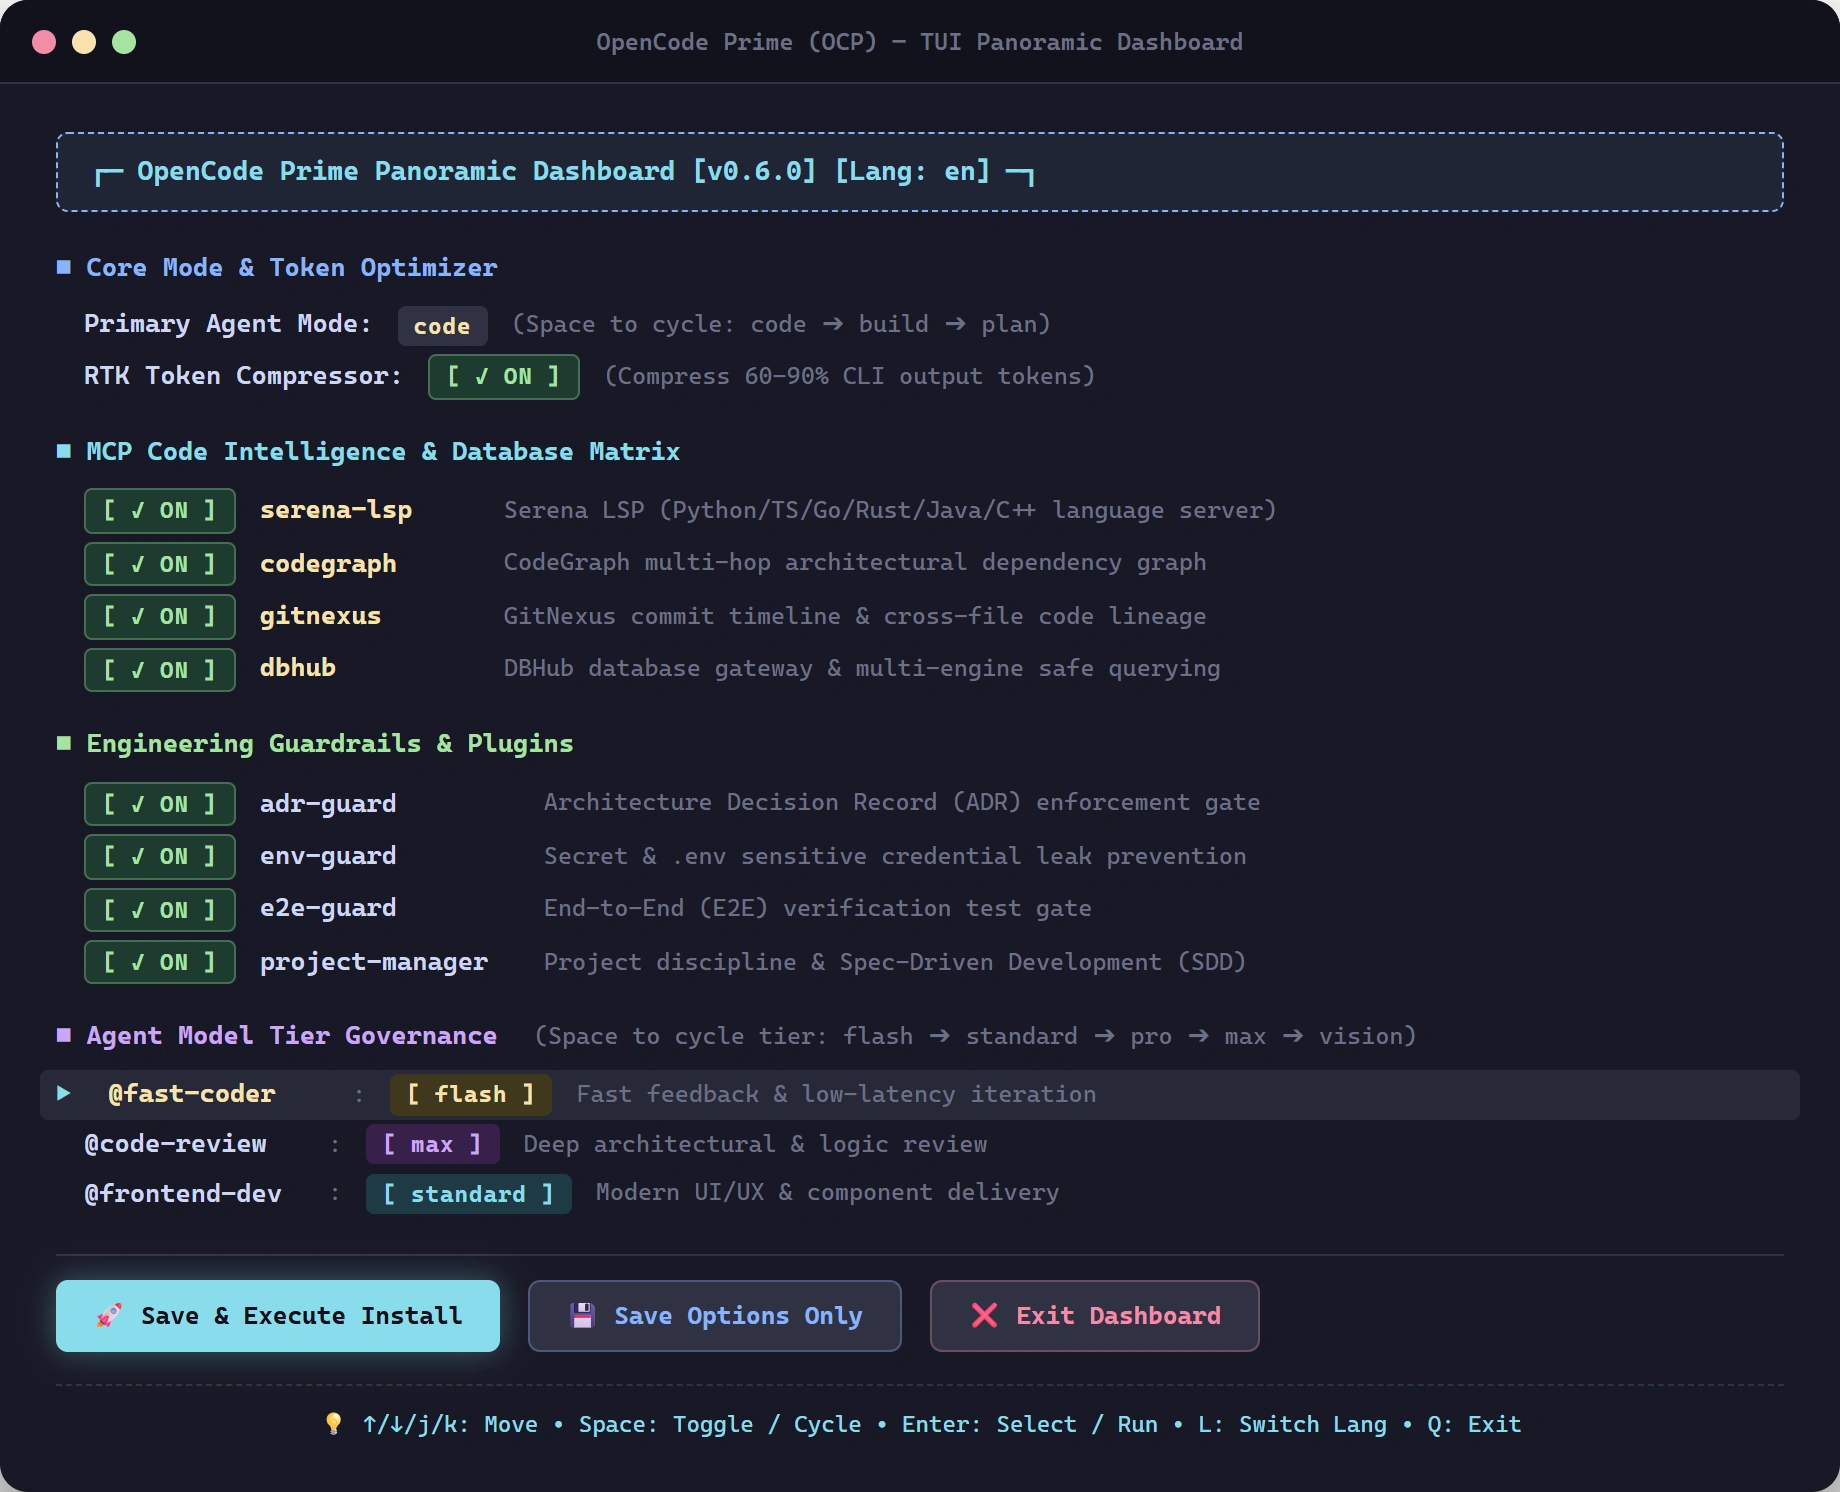Click Spec-Driven Development (SDD) description

[895, 962]
